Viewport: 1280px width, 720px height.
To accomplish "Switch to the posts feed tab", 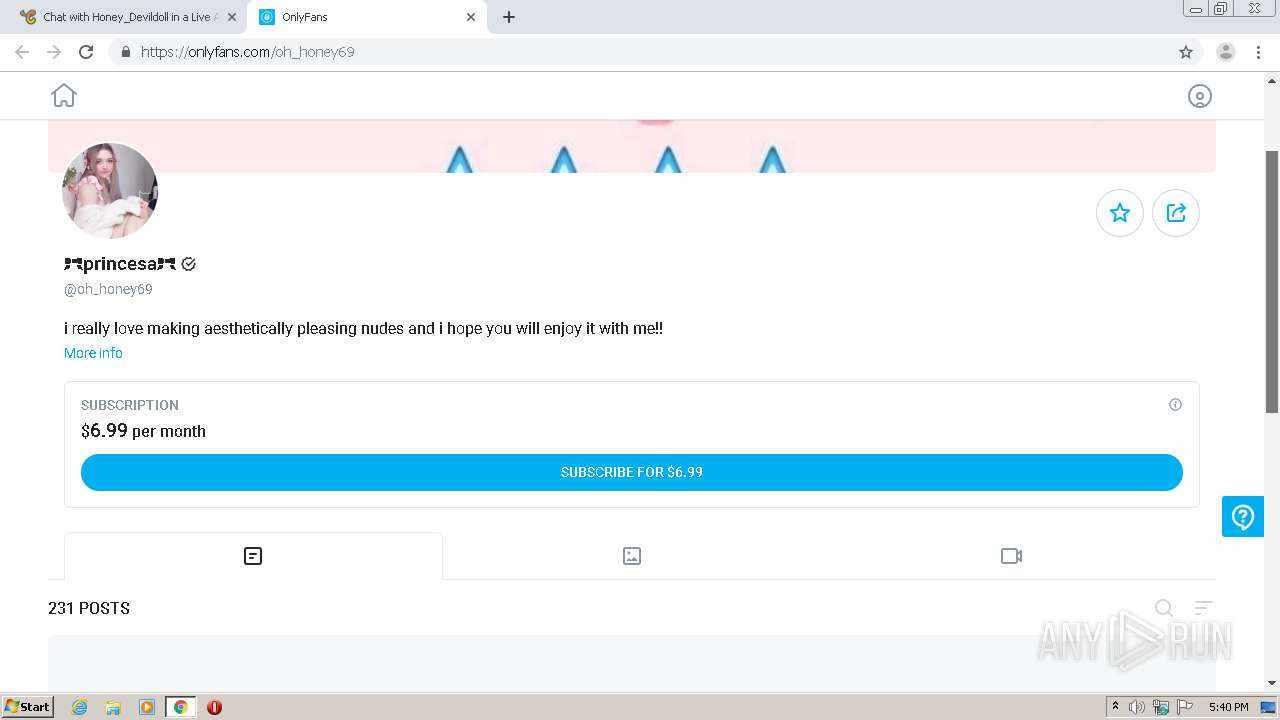I will pyautogui.click(x=253, y=556).
